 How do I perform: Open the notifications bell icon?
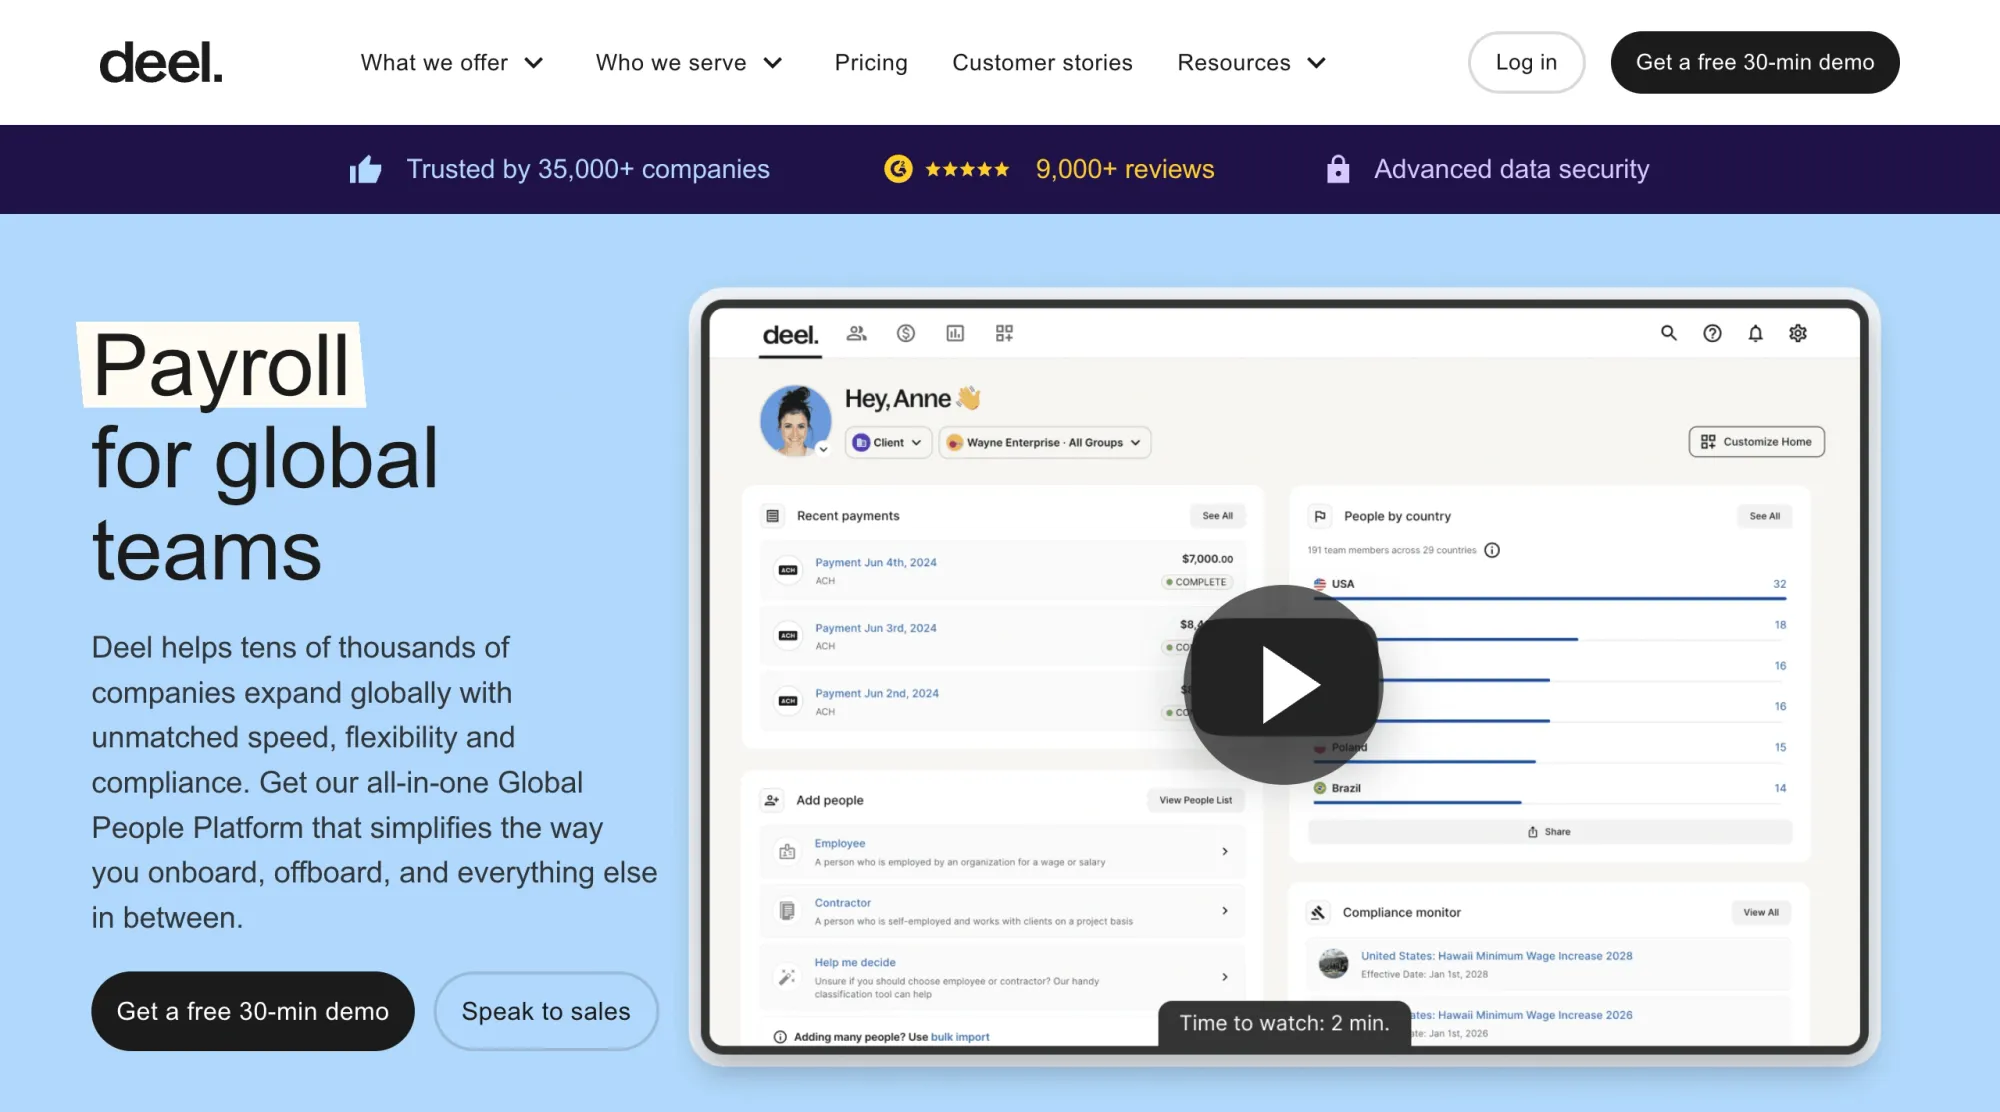click(x=1755, y=333)
